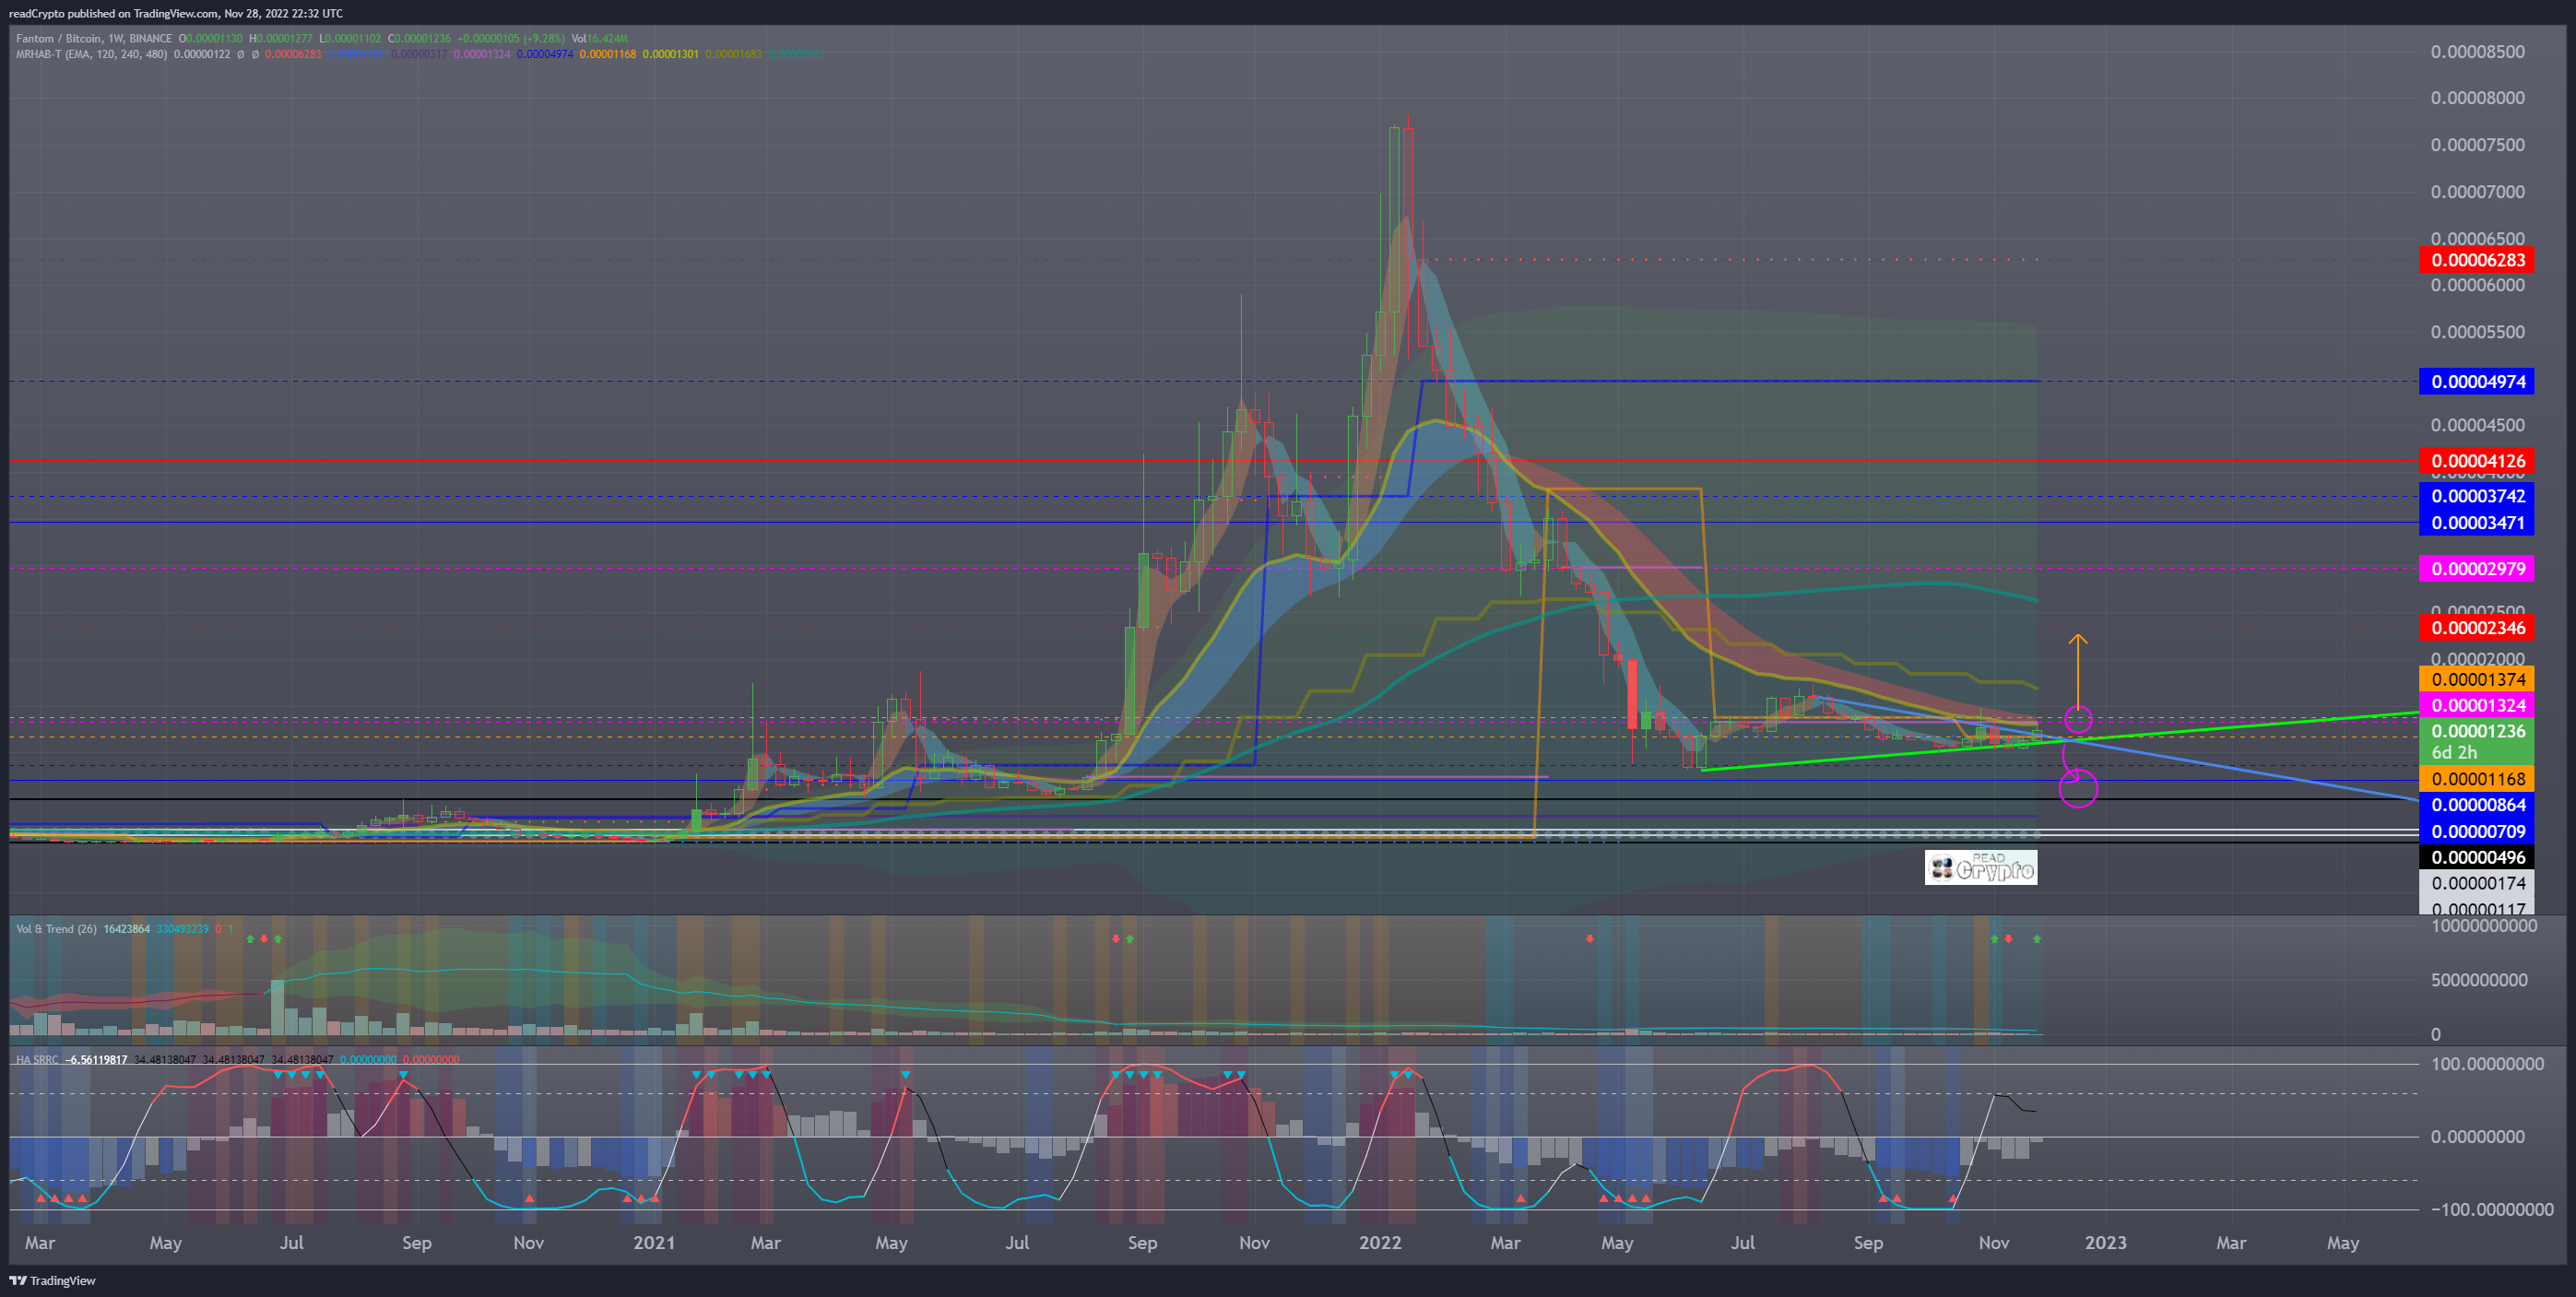Click the blue 0.00001180 legend value
Viewport: 2576px width, 1297px height.
pyautogui.click(x=357, y=54)
